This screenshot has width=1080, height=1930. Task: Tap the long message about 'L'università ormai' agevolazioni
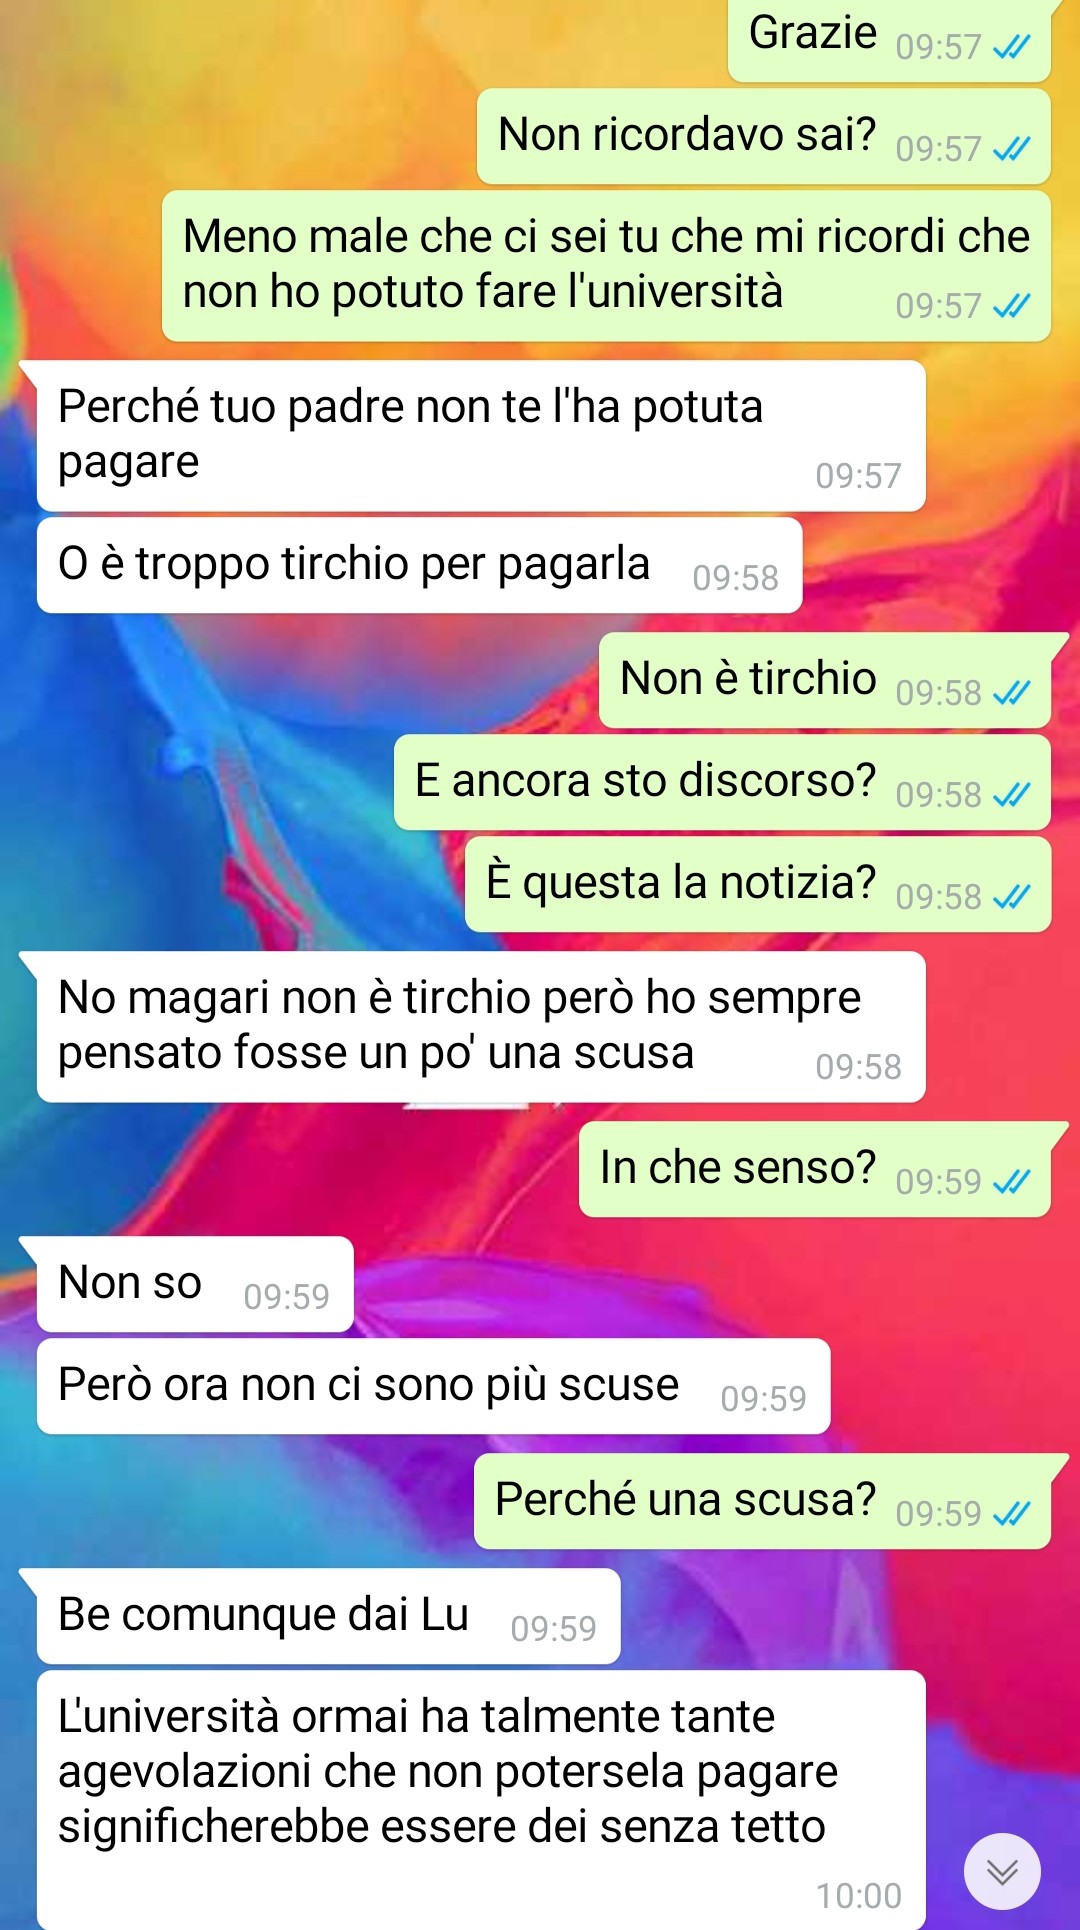click(x=481, y=1800)
